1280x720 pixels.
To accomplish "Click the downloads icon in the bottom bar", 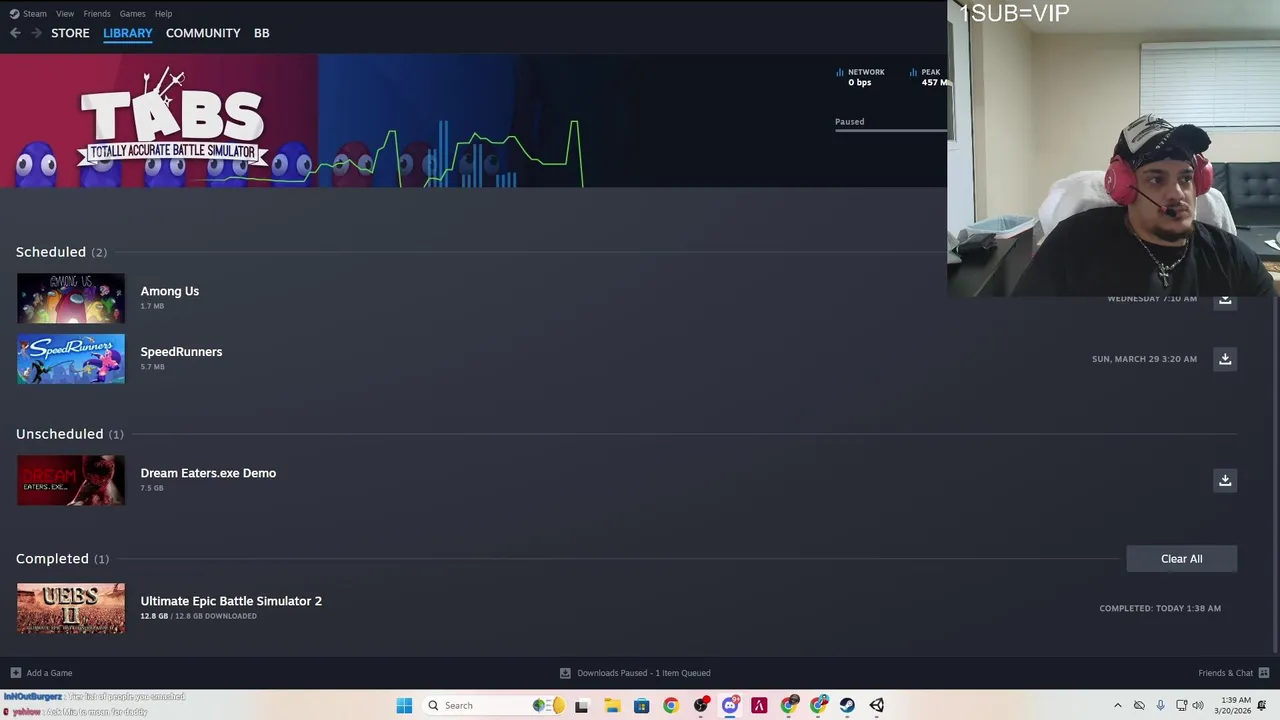I will pyautogui.click(x=565, y=673).
